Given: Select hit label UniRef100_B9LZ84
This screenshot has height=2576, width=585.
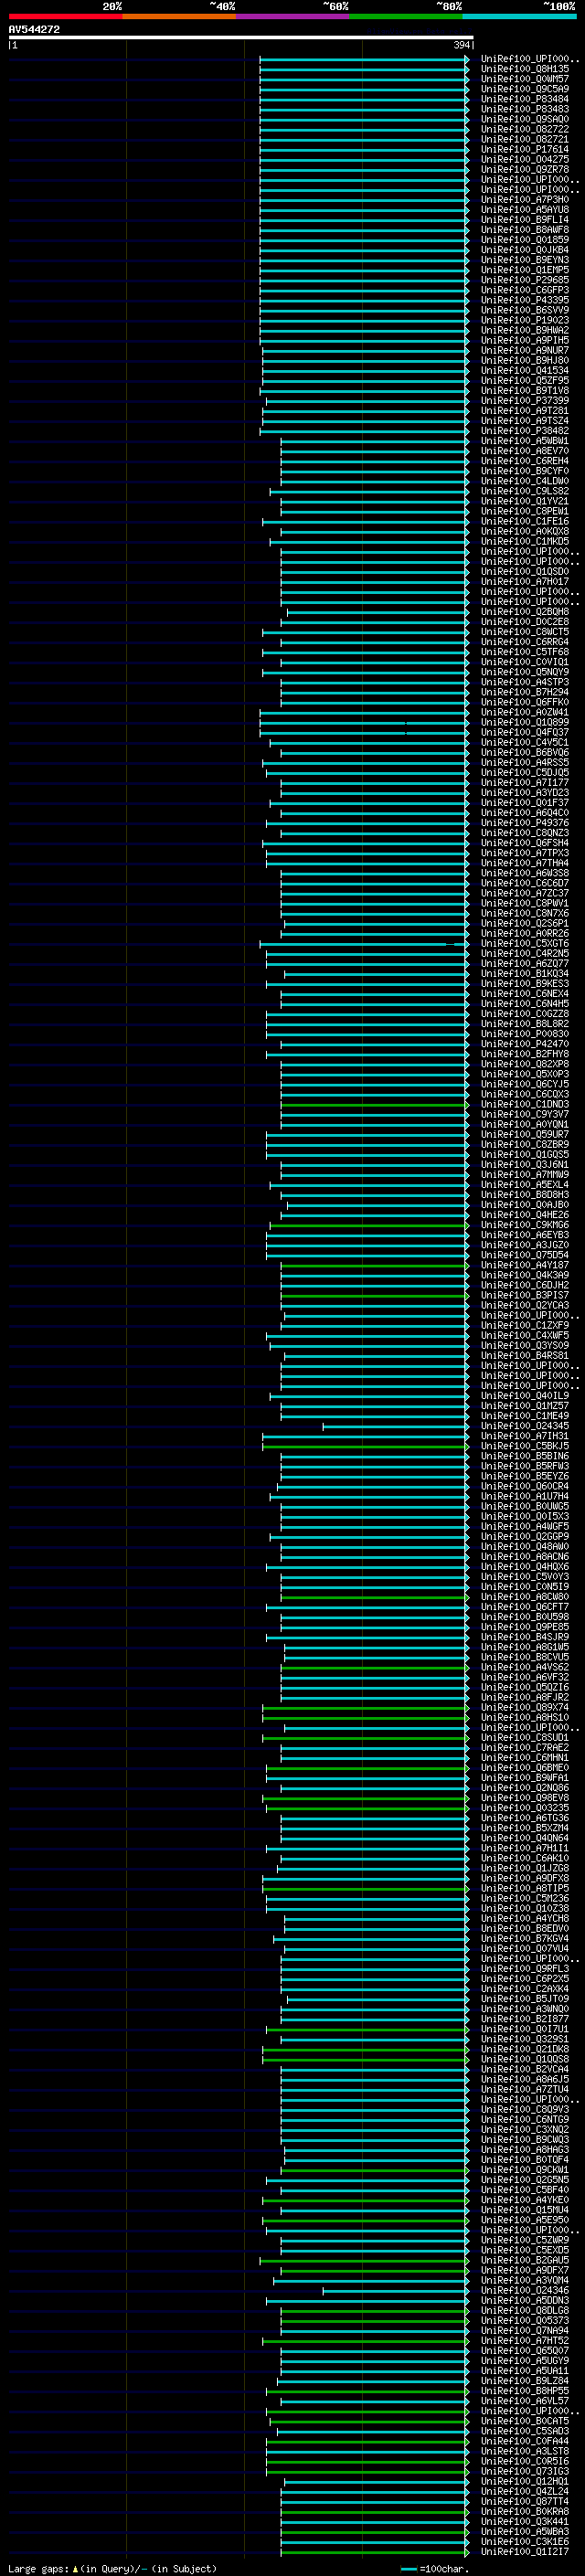Looking at the screenshot, I should pyautogui.click(x=525, y=2381).
